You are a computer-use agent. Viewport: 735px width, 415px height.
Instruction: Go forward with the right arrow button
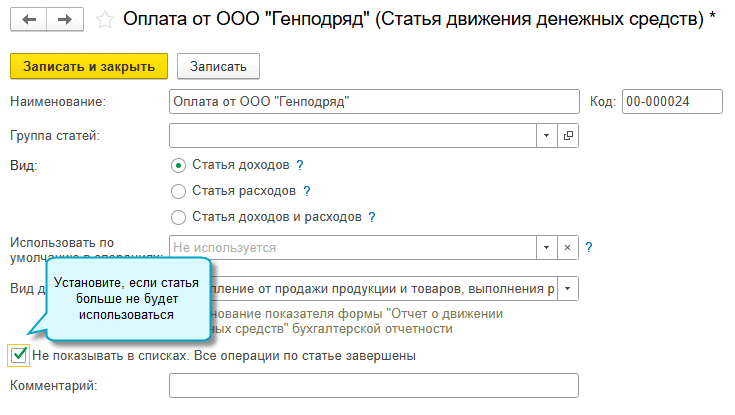pyautogui.click(x=65, y=20)
